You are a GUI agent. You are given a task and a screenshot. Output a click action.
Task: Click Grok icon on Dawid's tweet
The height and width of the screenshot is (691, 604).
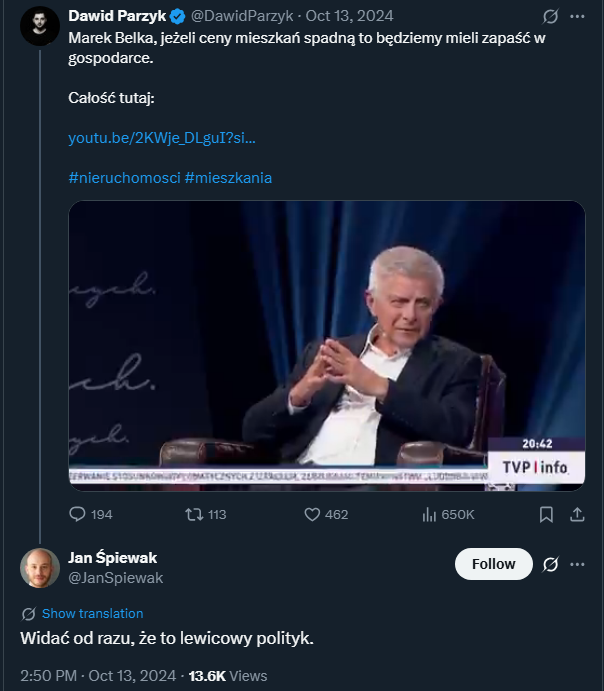(549, 17)
